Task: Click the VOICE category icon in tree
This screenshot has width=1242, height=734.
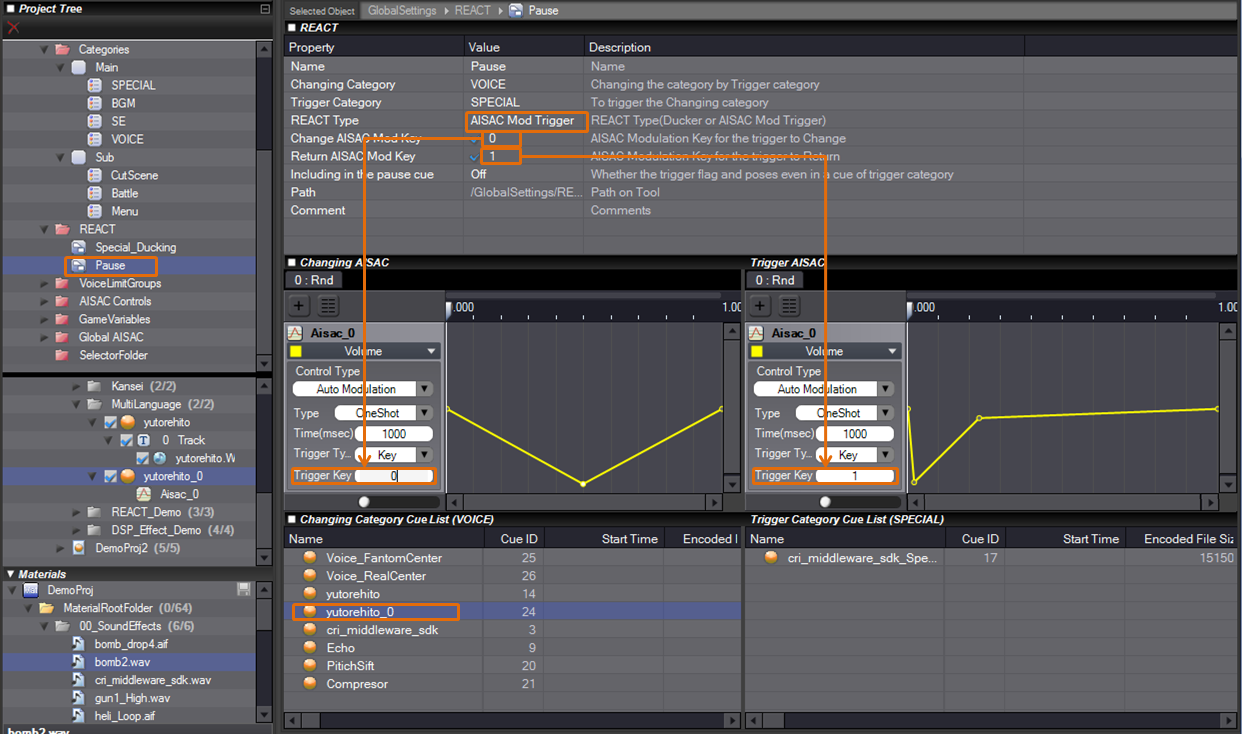Action: tap(95, 139)
